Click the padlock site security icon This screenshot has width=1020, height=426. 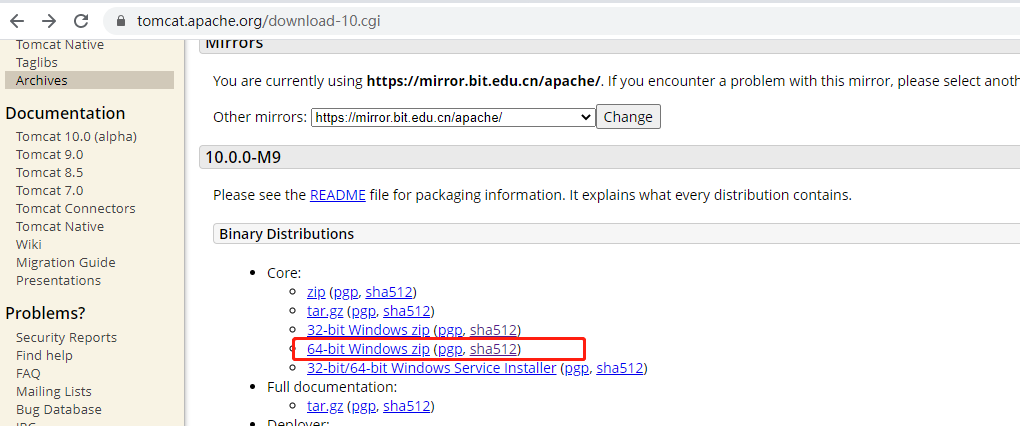coord(120,21)
